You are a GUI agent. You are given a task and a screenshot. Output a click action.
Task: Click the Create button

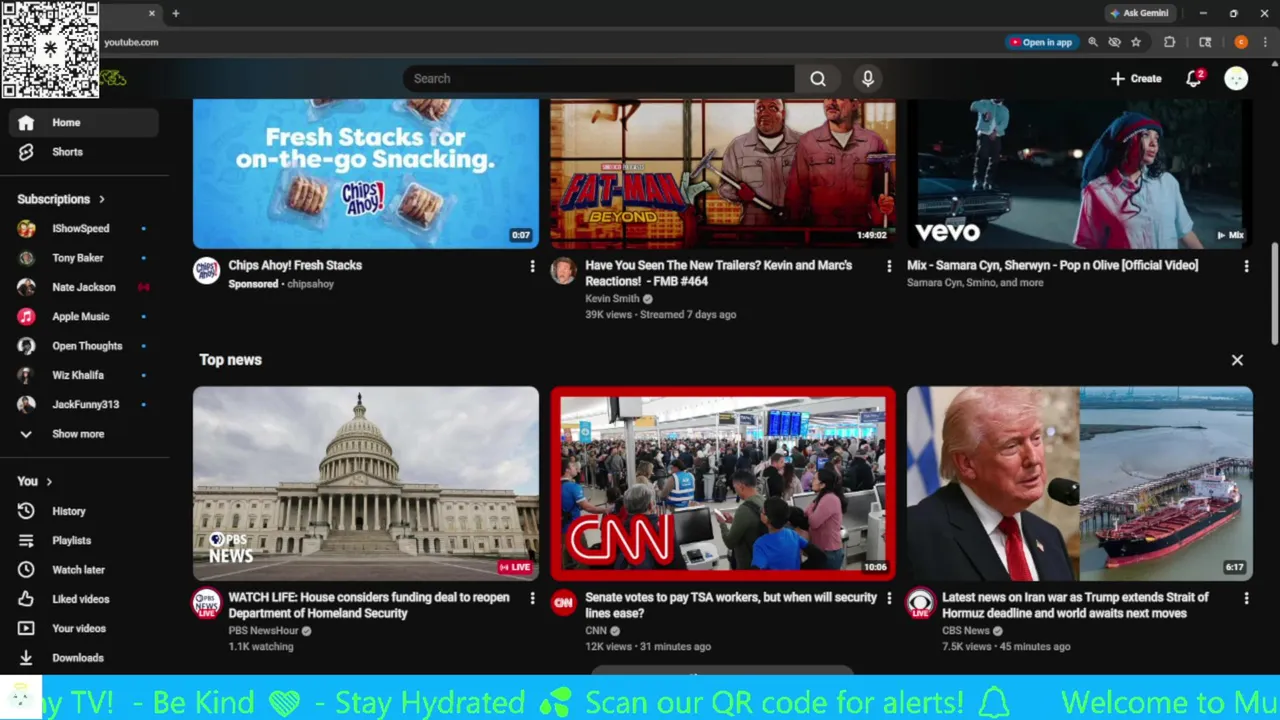1136,79
